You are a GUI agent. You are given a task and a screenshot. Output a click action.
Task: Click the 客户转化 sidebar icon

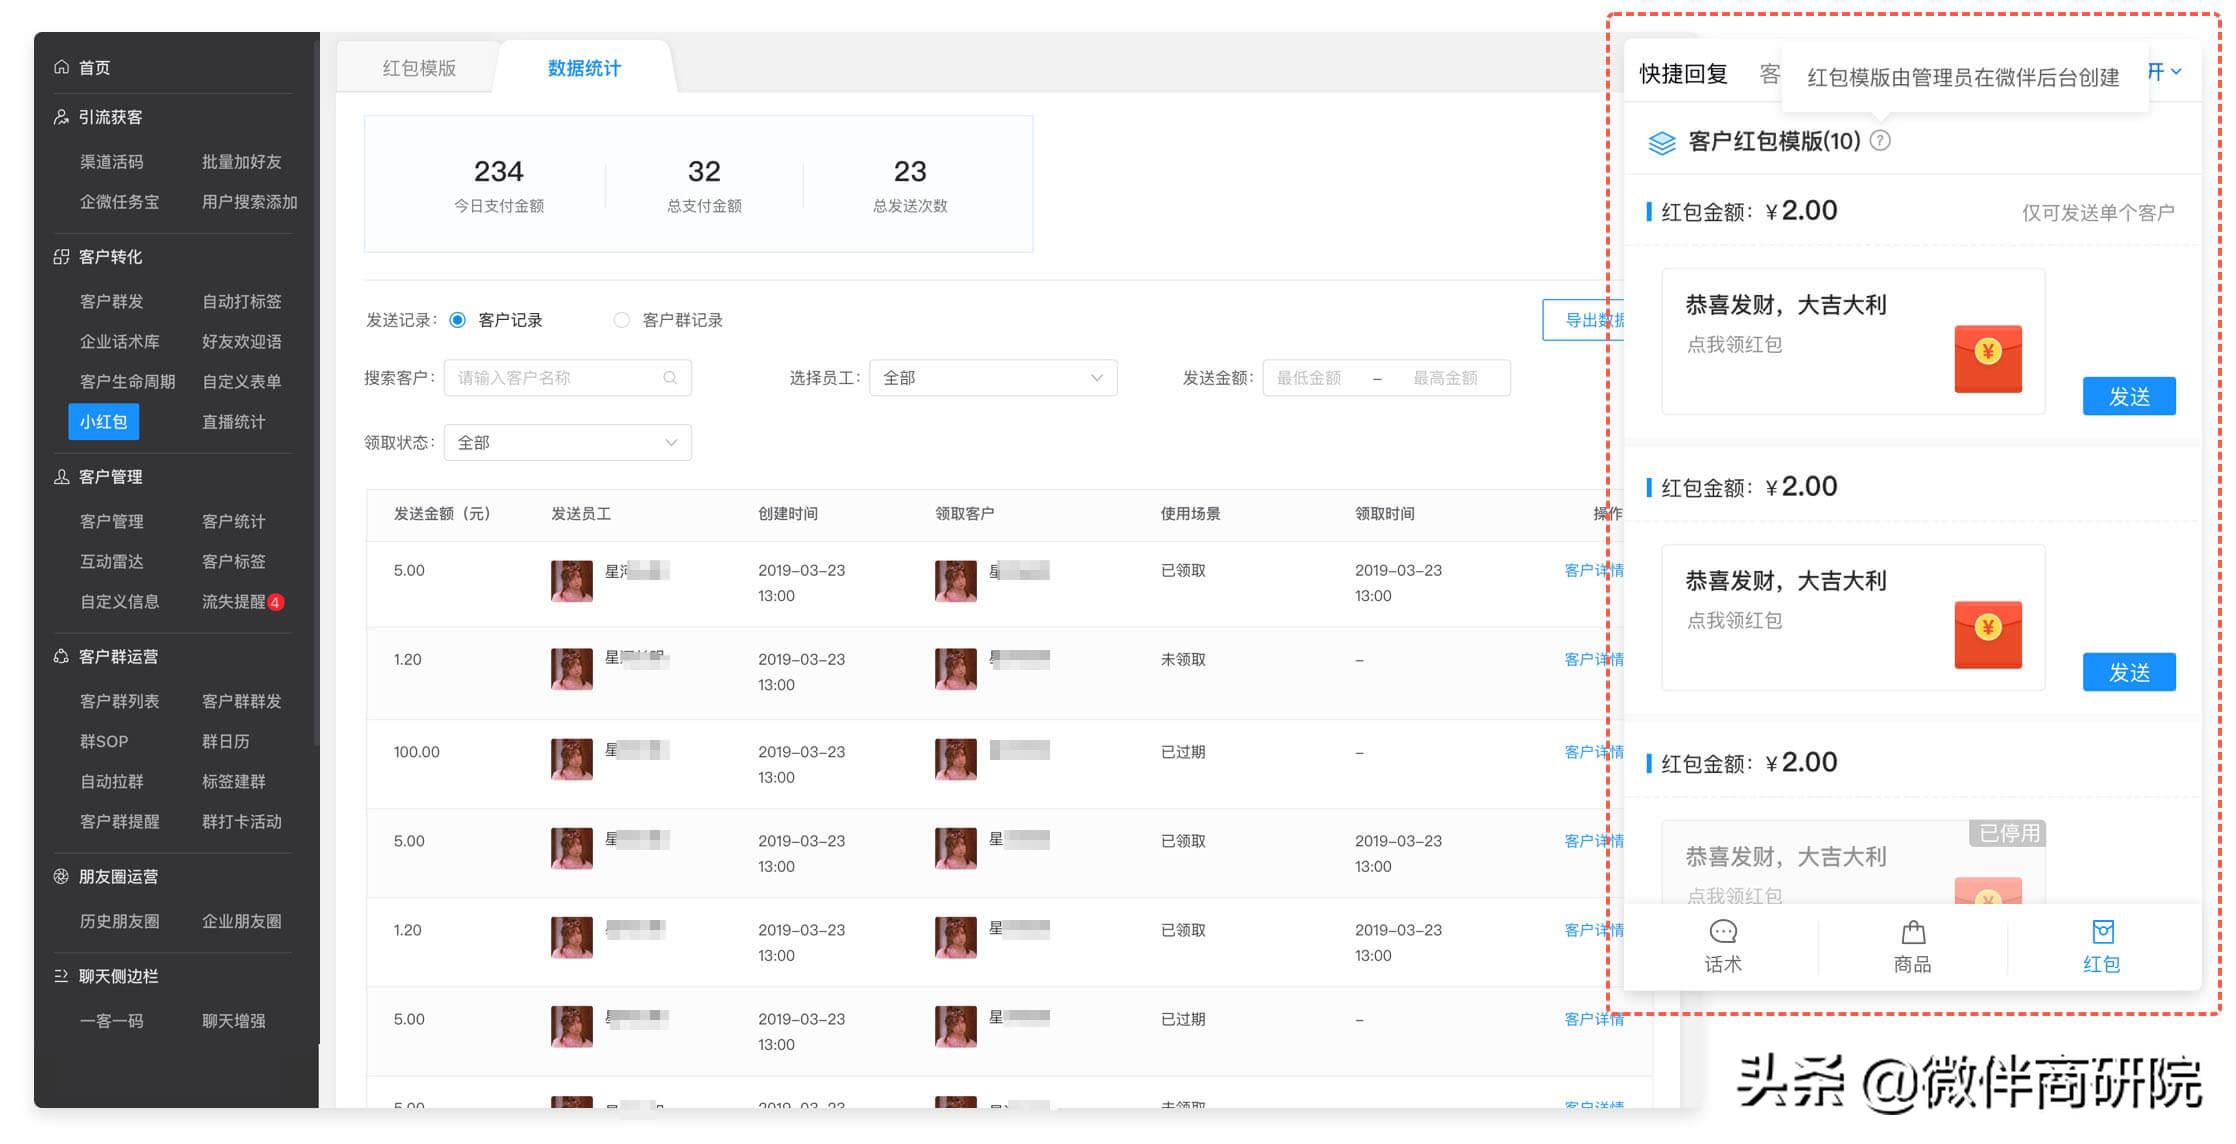pos(60,257)
